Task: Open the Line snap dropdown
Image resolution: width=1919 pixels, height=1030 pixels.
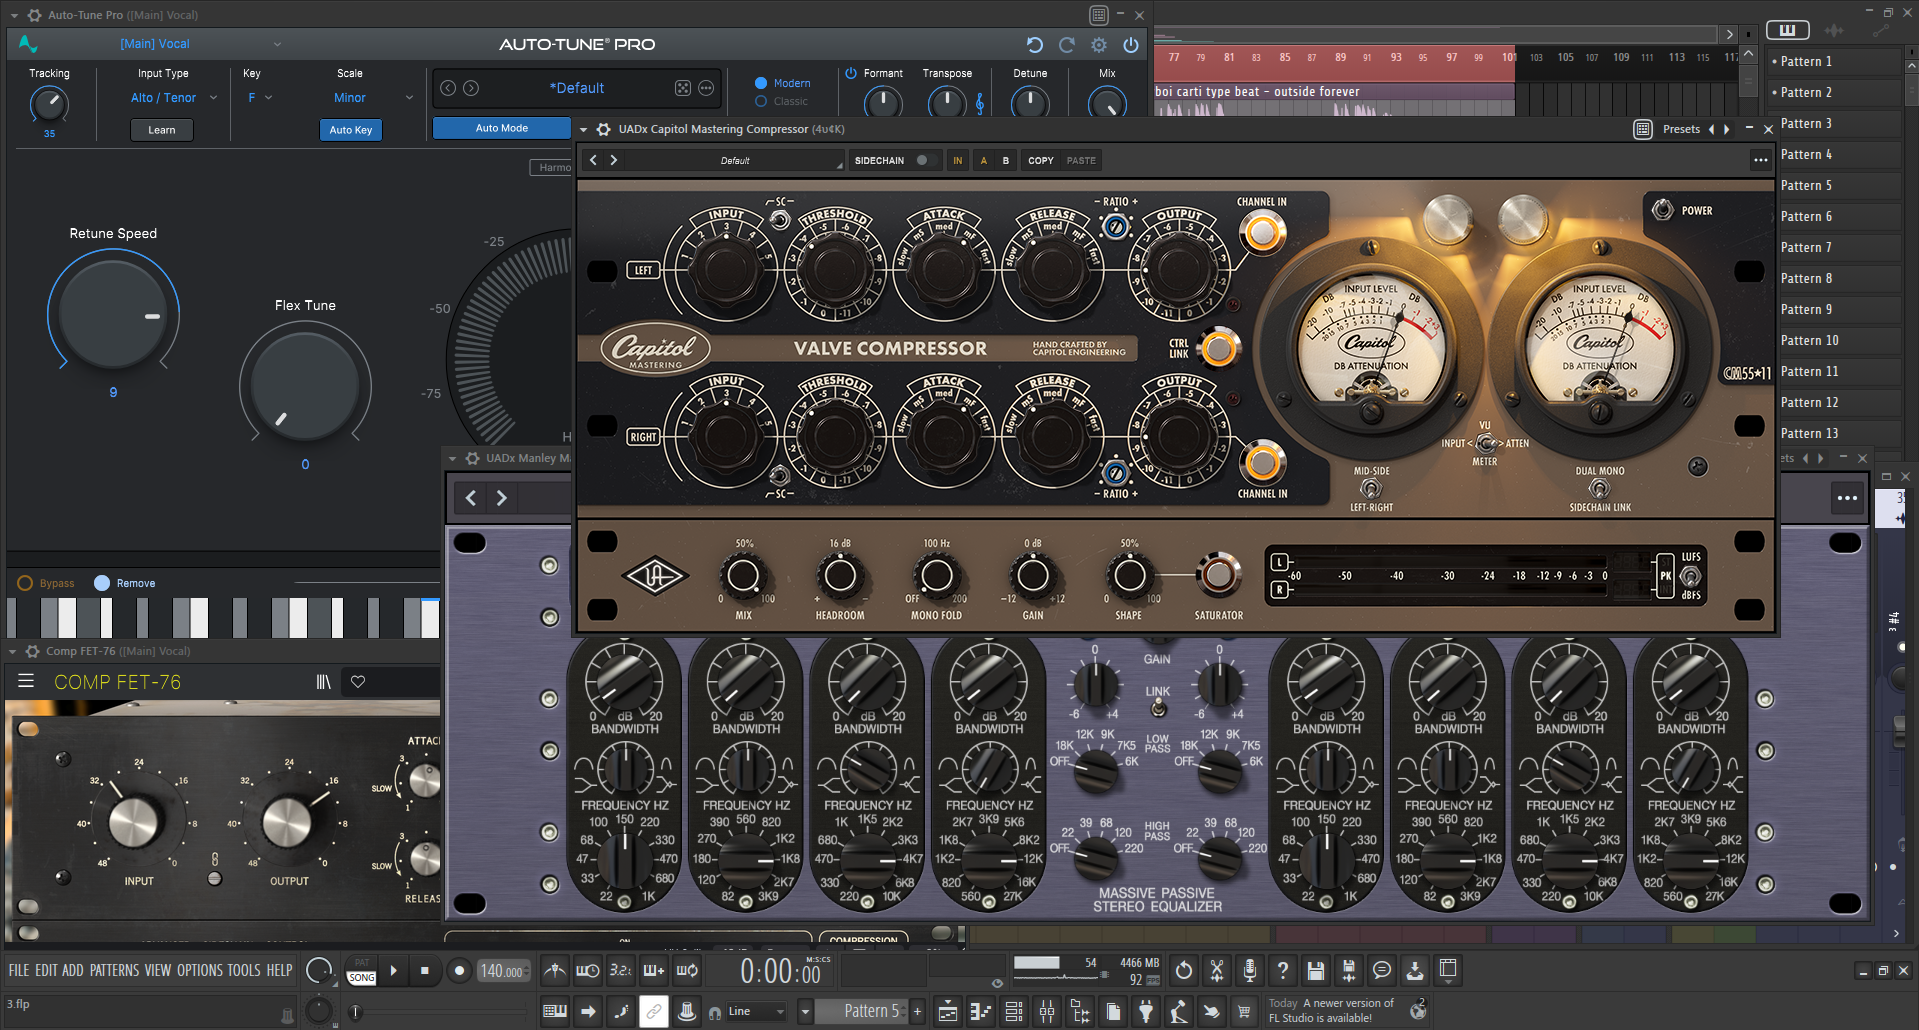Action: [x=755, y=1012]
